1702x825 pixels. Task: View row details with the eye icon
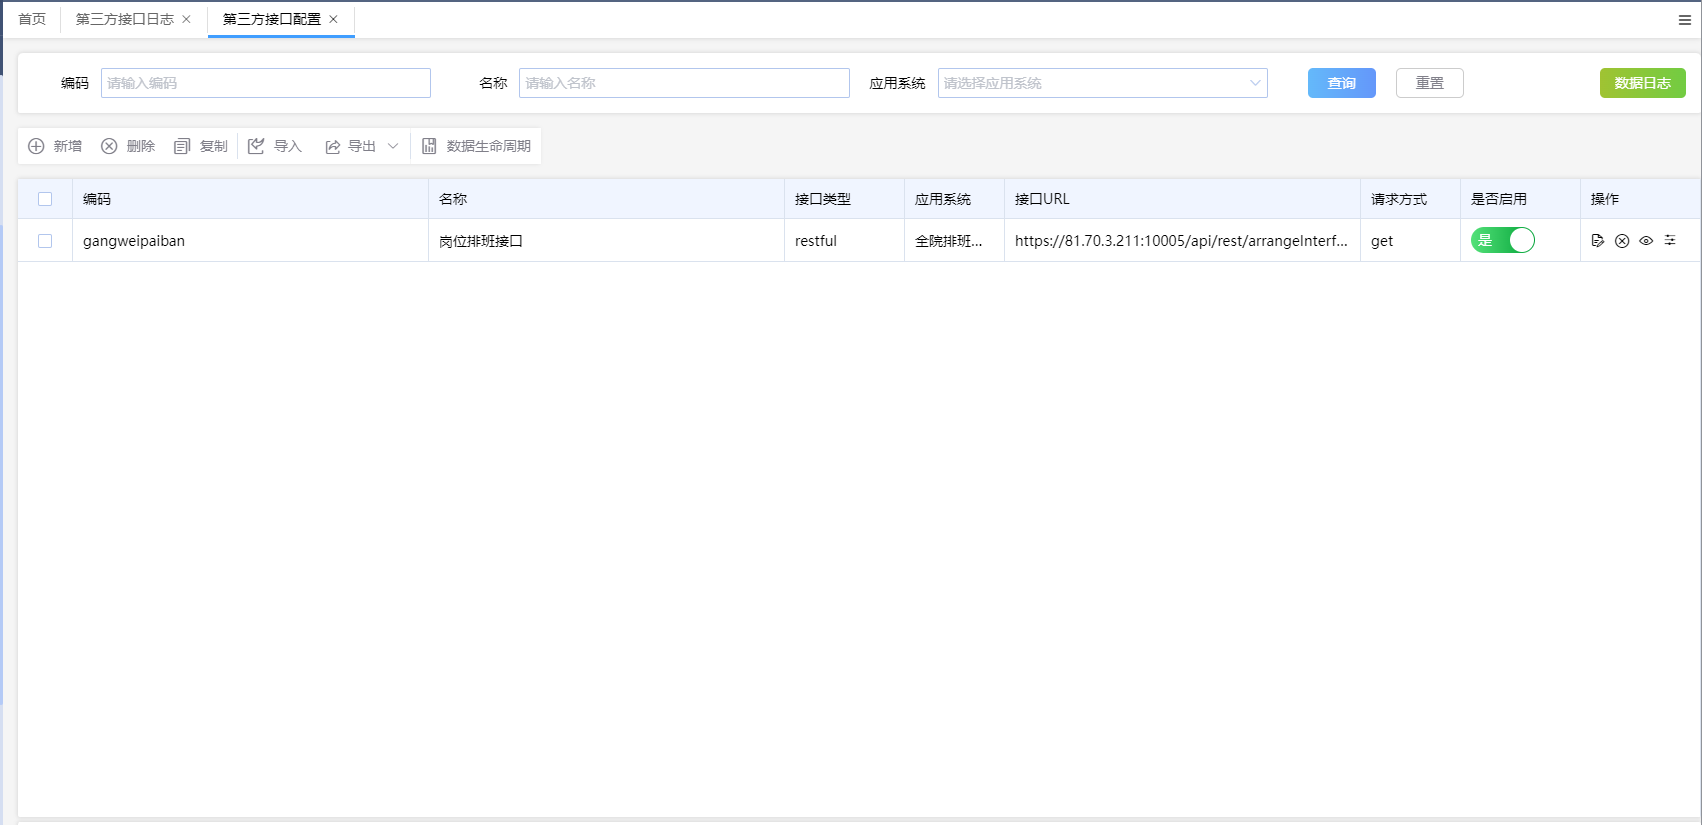click(1646, 241)
